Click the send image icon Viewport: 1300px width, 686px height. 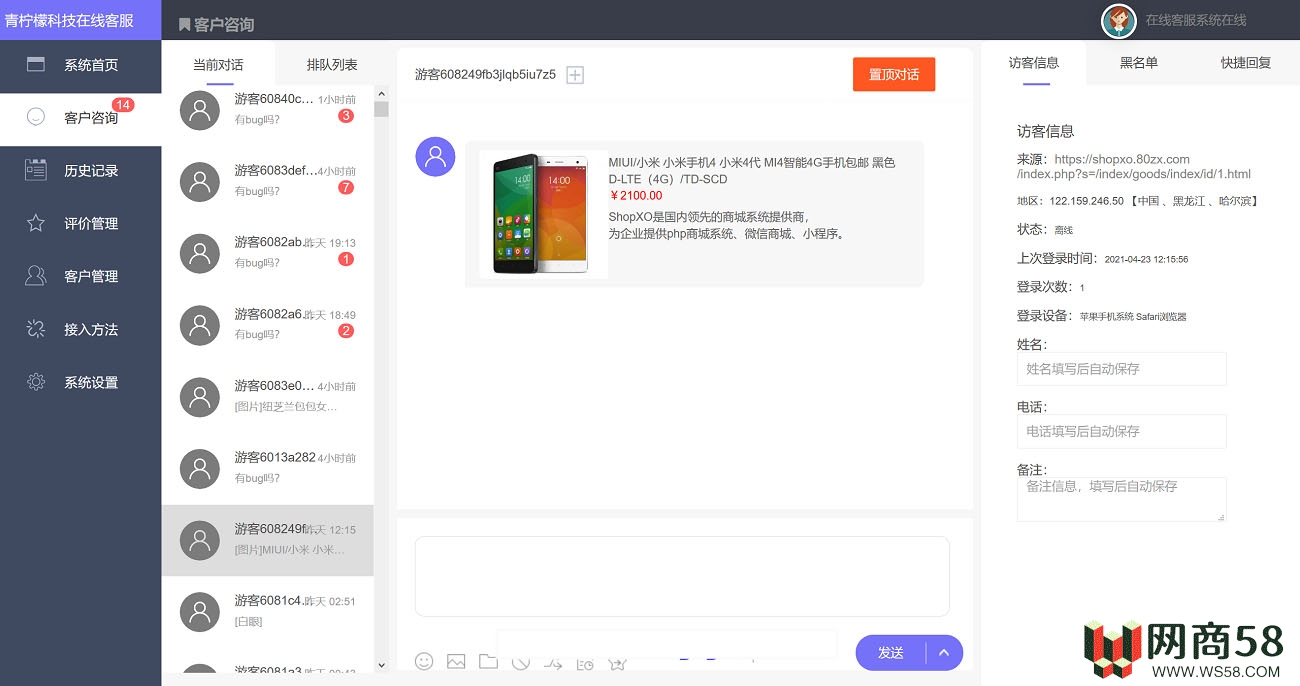tap(456, 661)
